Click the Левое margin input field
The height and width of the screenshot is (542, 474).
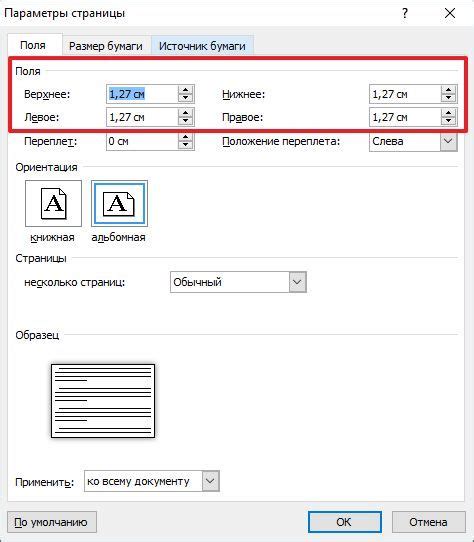[x=142, y=117]
